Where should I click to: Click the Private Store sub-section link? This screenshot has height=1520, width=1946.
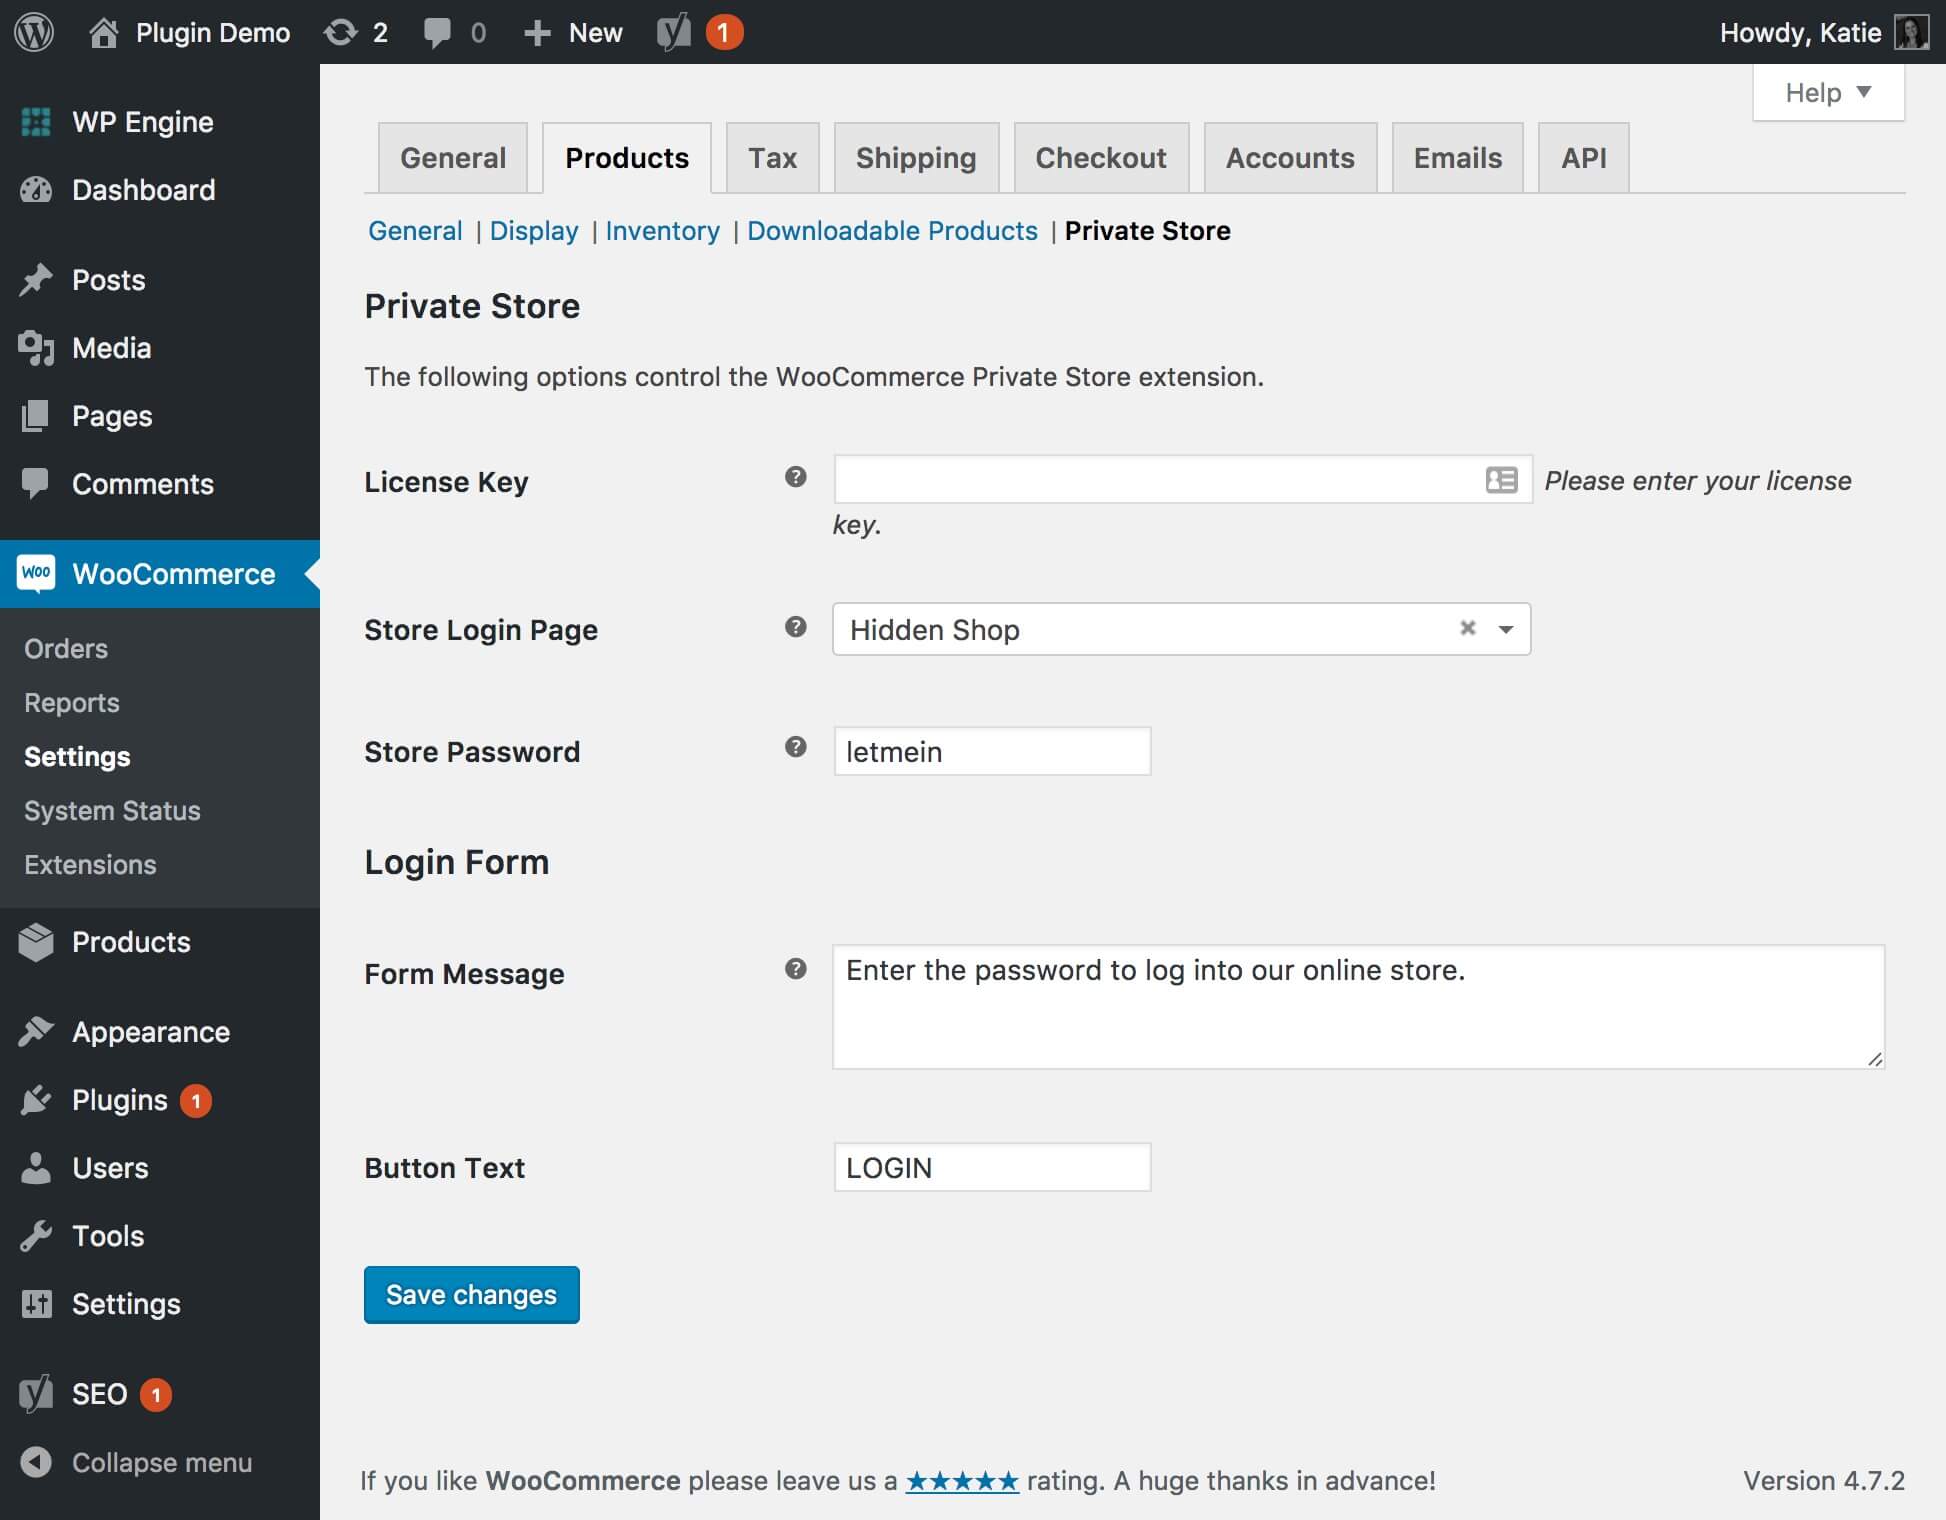pos(1147,231)
